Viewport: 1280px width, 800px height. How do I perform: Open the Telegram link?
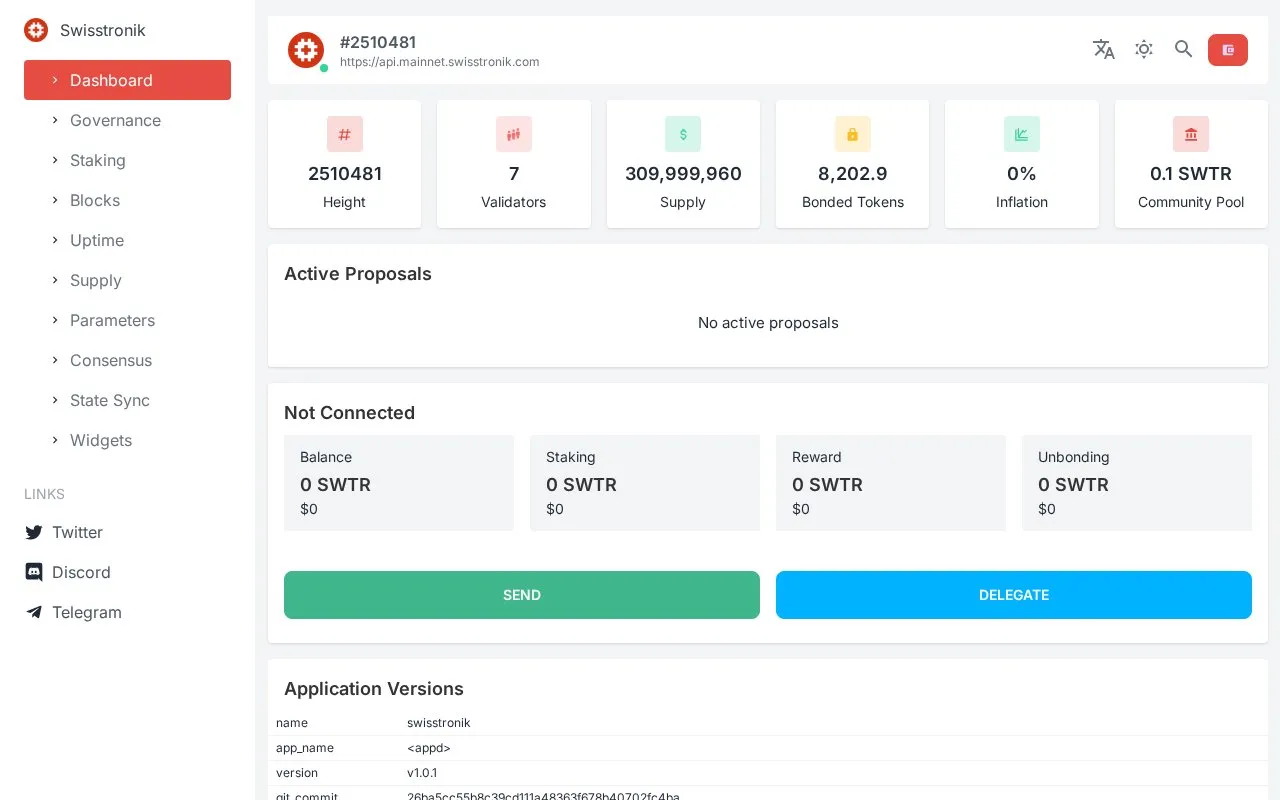pos(87,612)
